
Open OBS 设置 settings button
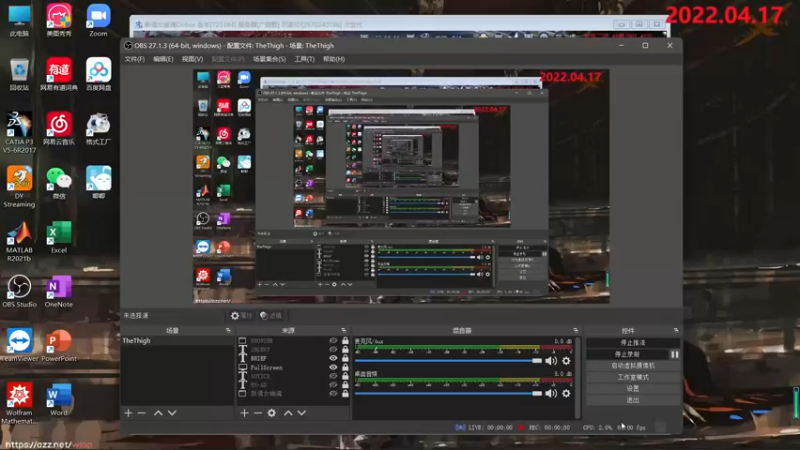click(x=633, y=388)
